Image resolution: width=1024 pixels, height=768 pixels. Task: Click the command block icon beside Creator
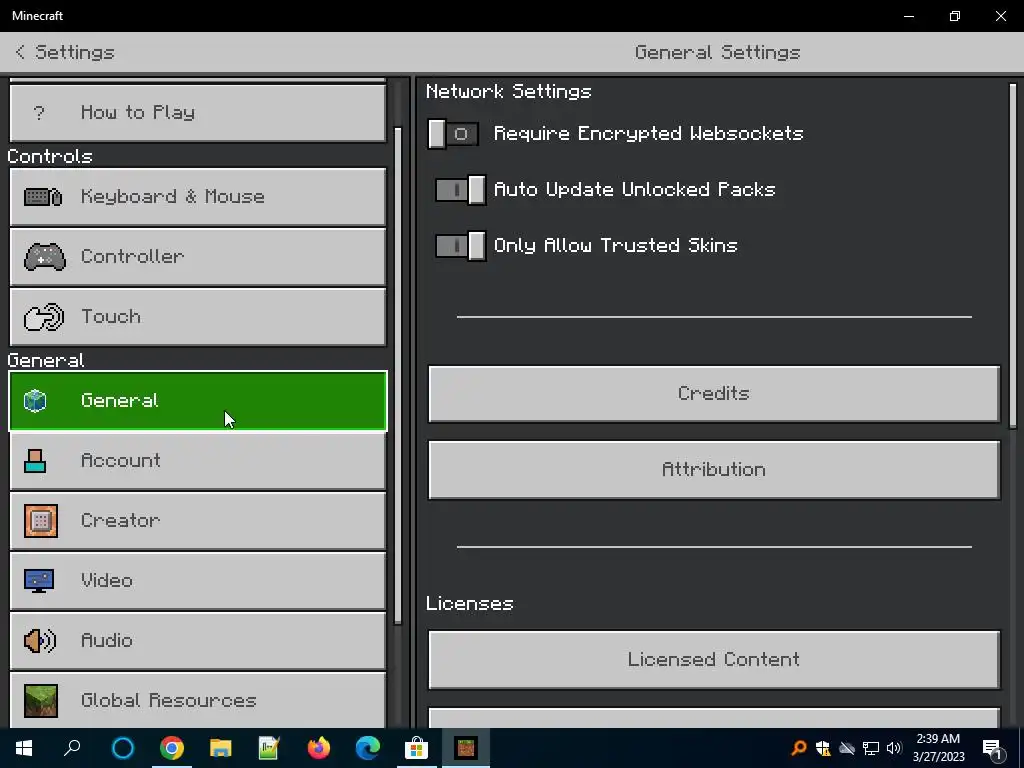pos(40,520)
